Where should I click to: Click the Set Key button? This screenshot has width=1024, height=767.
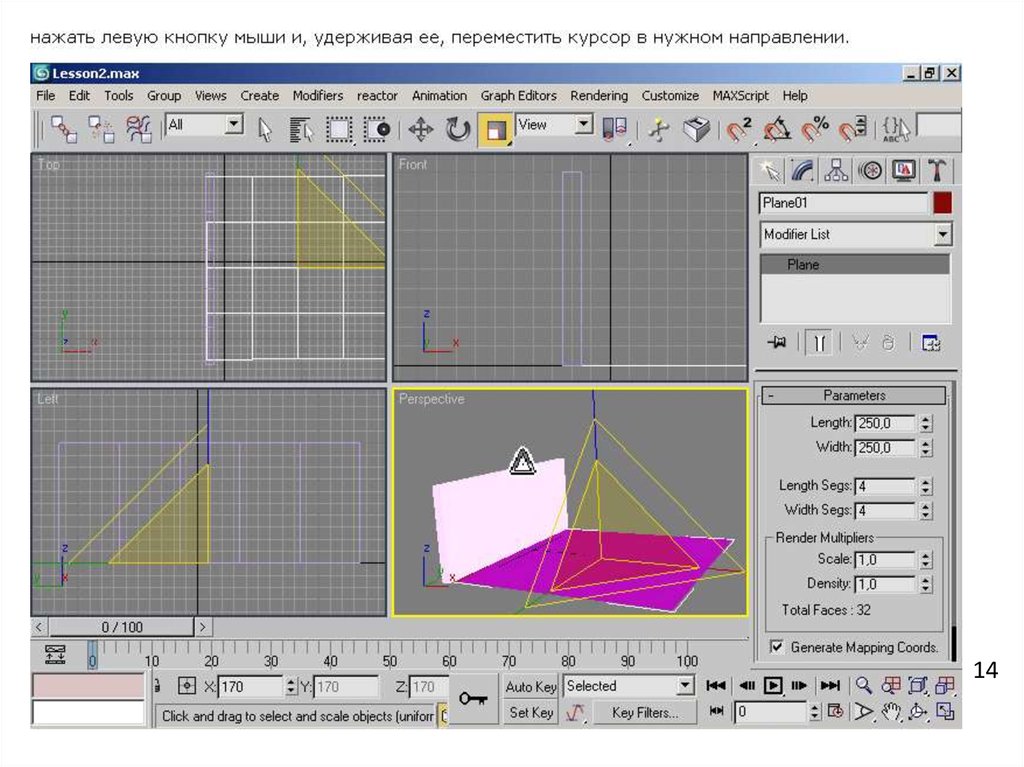coord(530,713)
